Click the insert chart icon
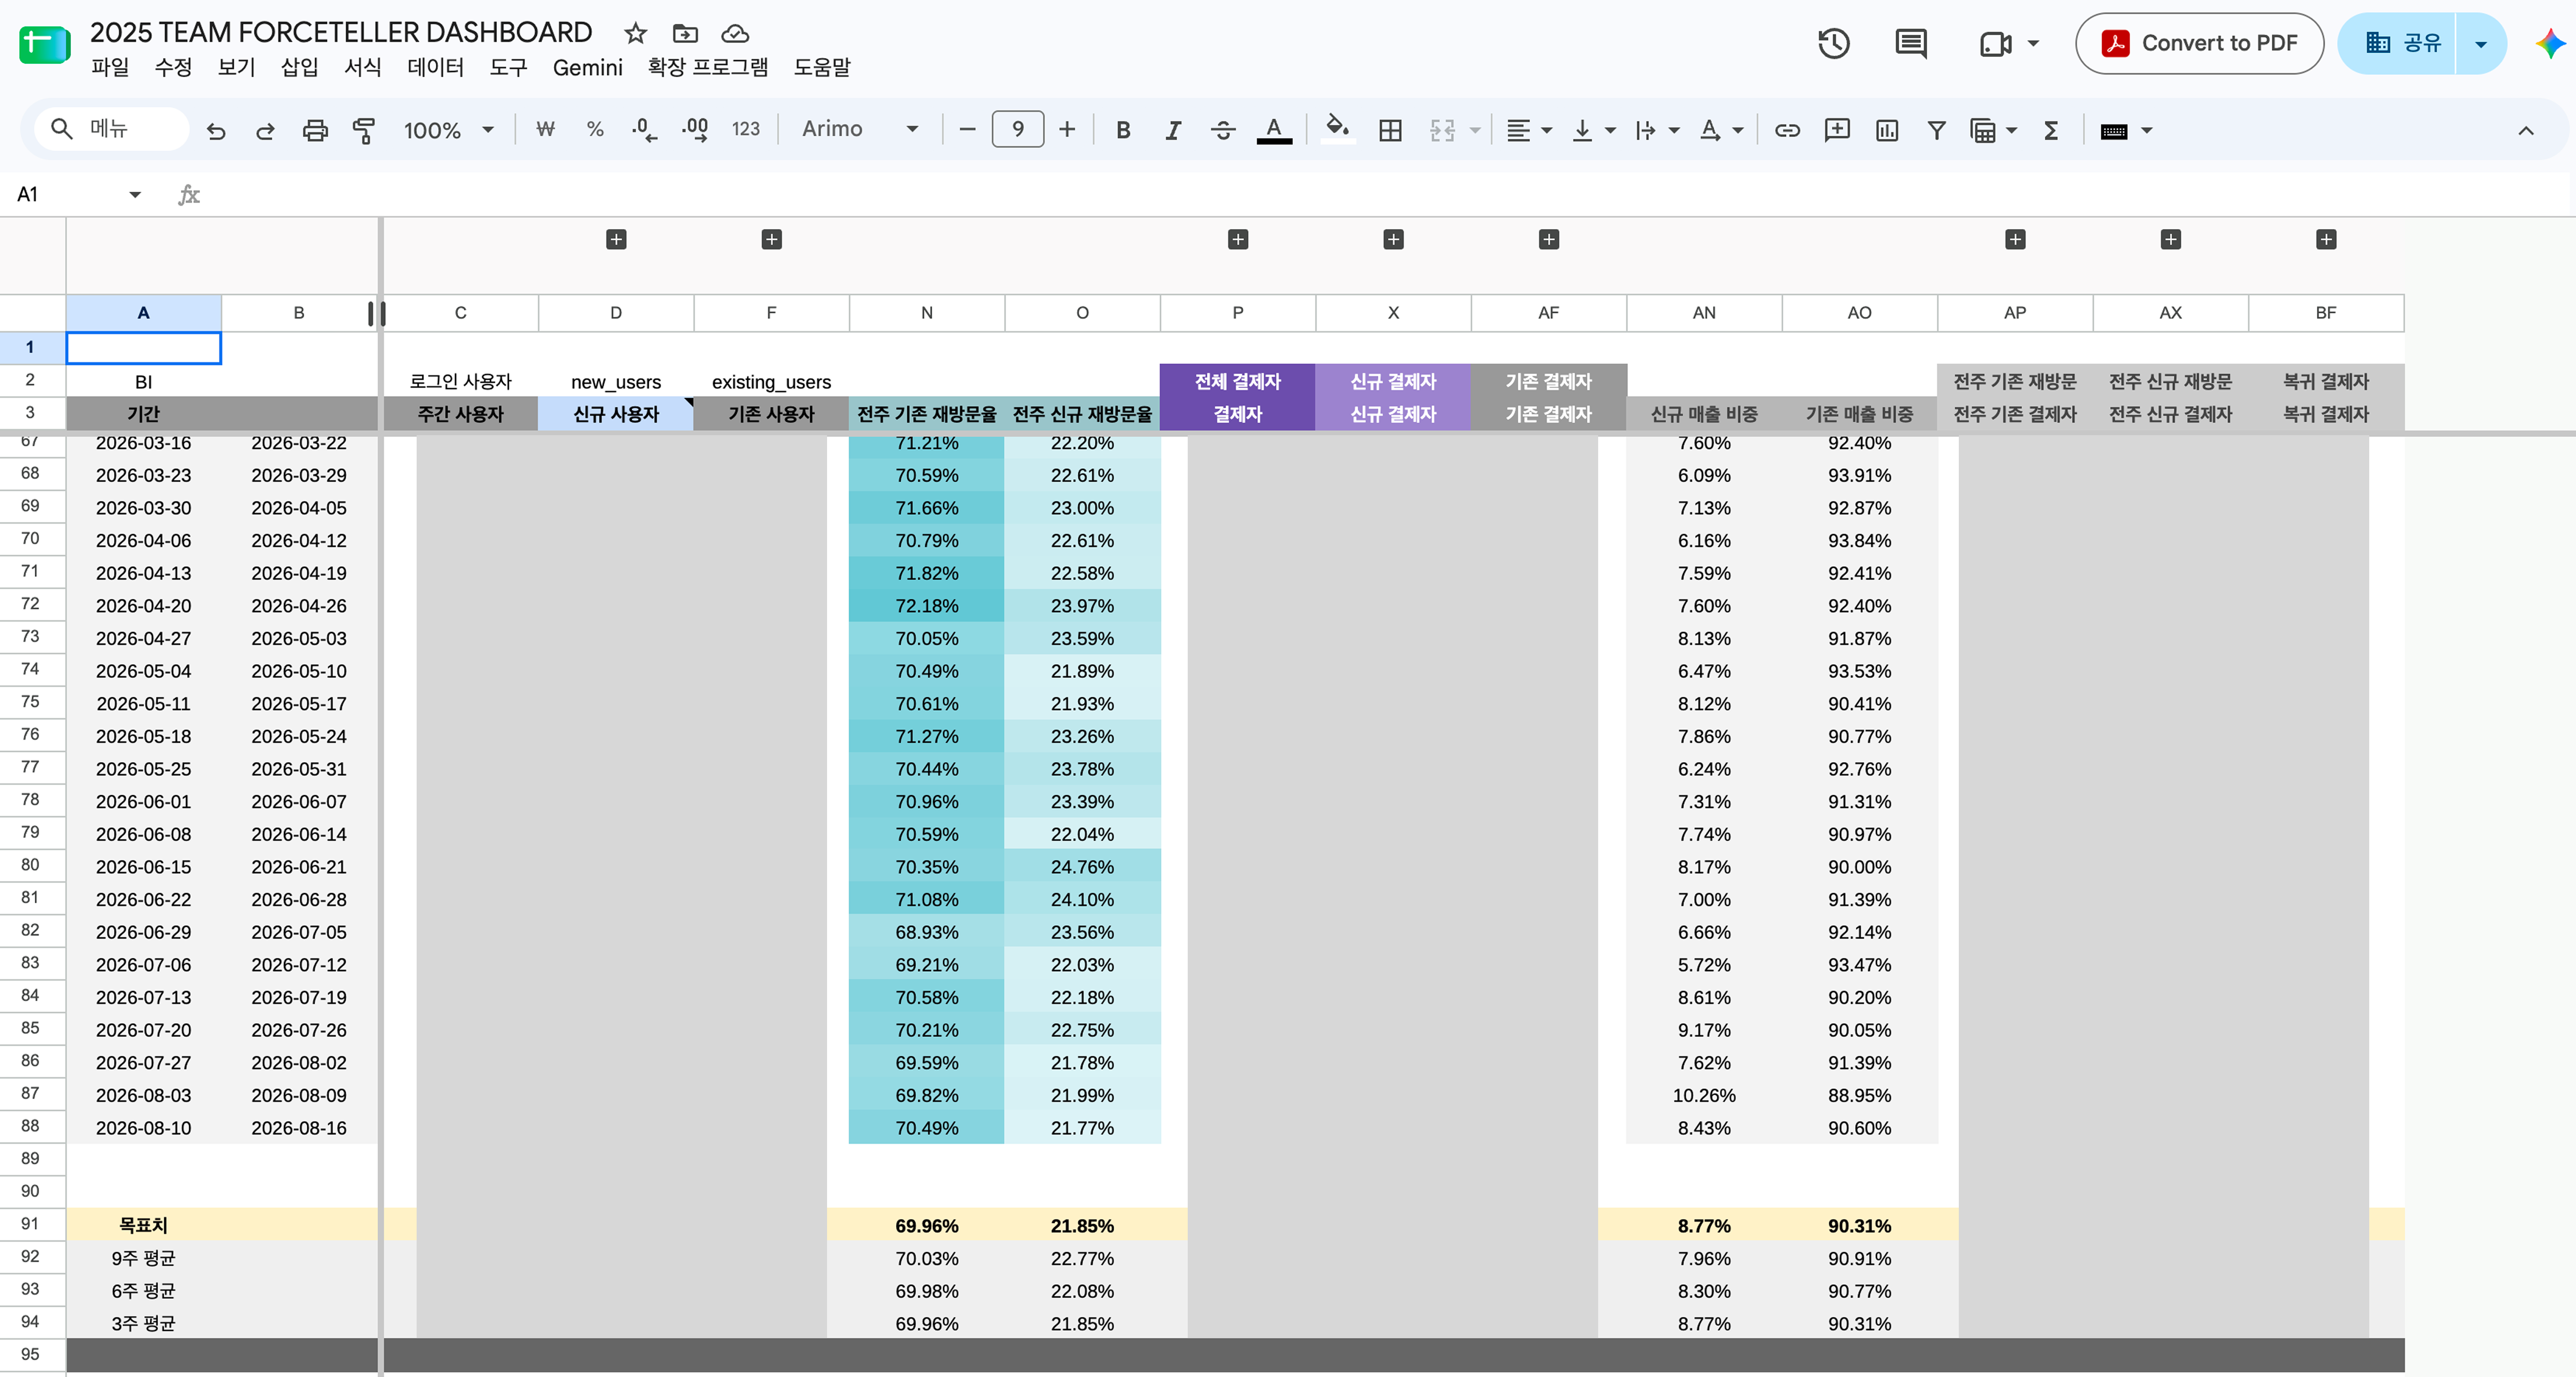The height and width of the screenshot is (1377, 2576). (x=1887, y=130)
